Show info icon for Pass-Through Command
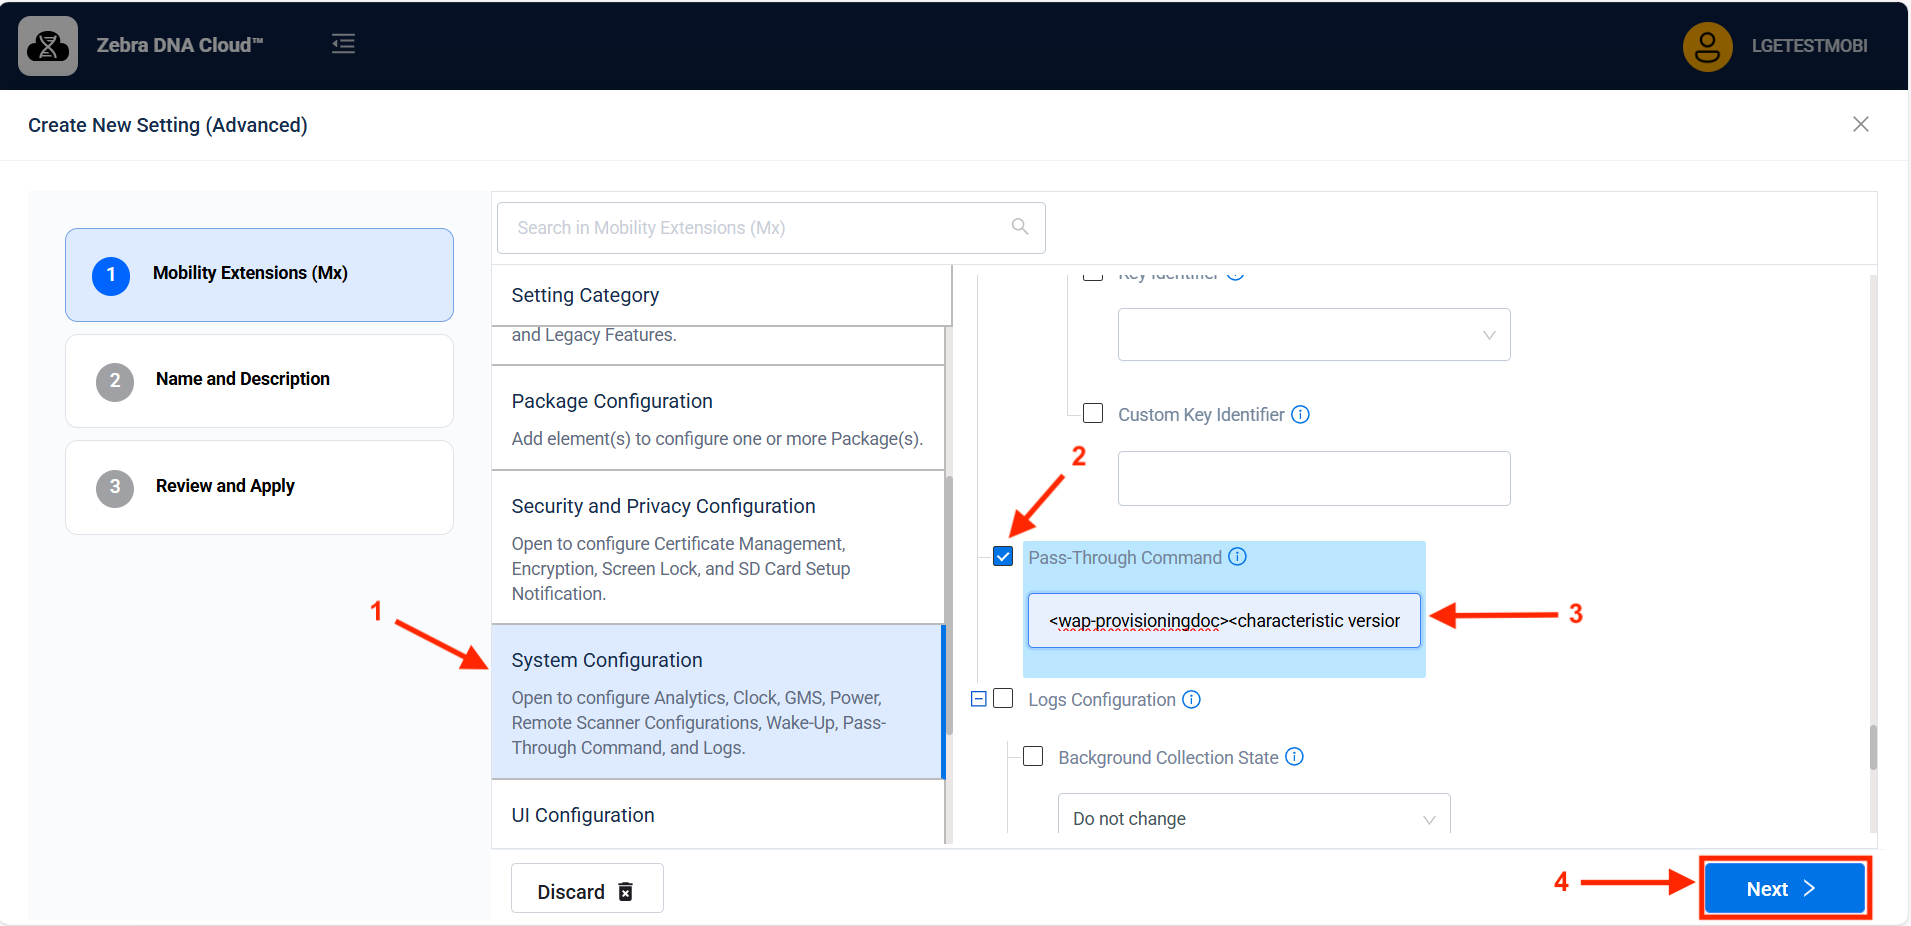Image resolution: width=1911 pixels, height=926 pixels. (1237, 557)
